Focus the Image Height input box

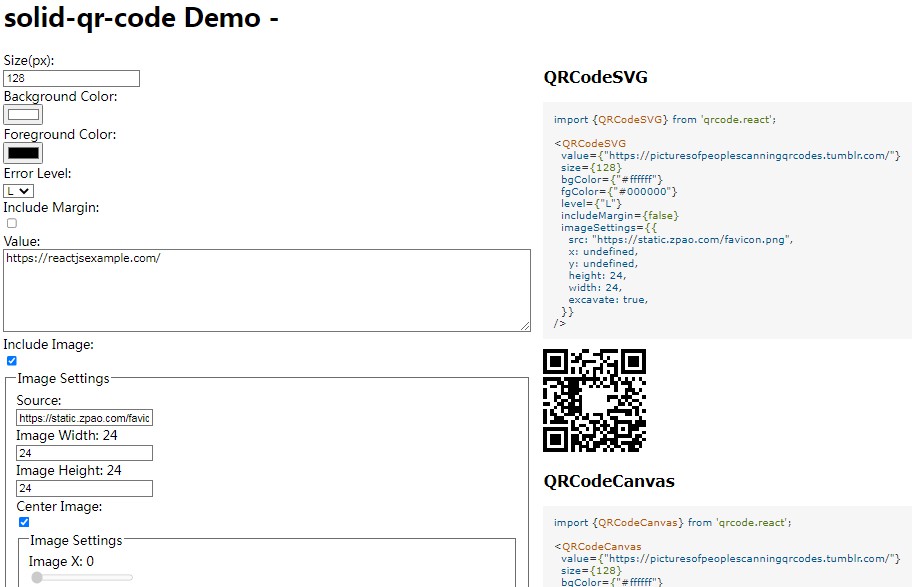tap(84, 488)
